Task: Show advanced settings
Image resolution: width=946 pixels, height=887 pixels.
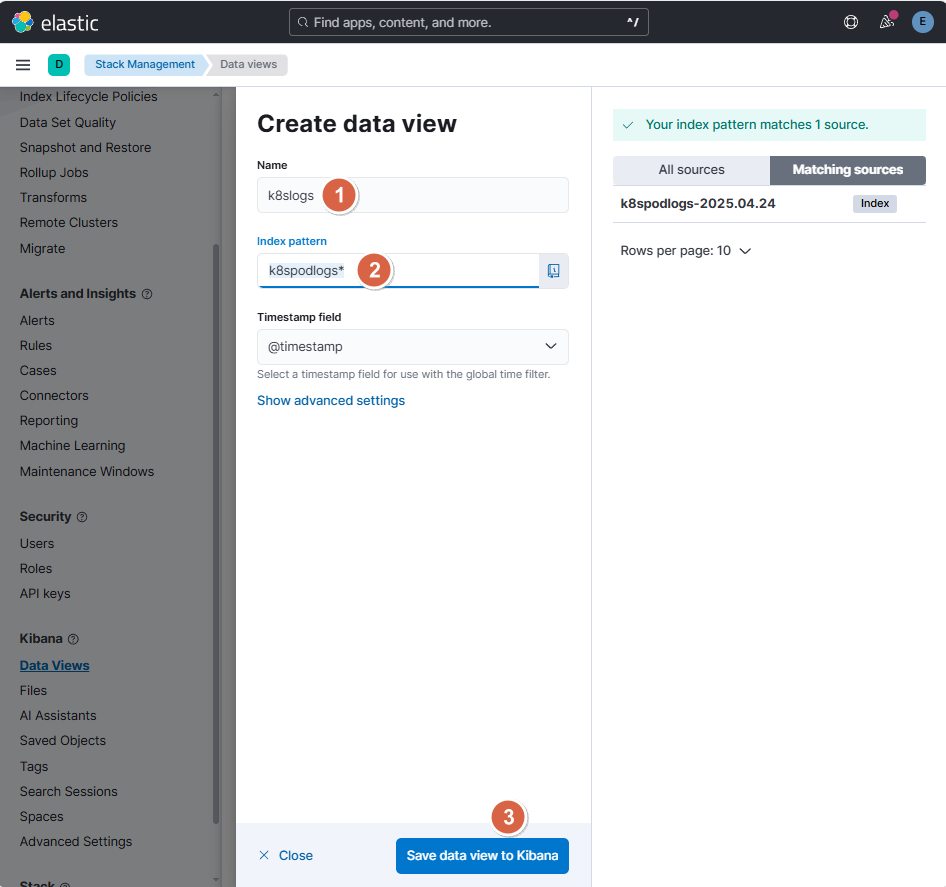Action: [x=331, y=401]
